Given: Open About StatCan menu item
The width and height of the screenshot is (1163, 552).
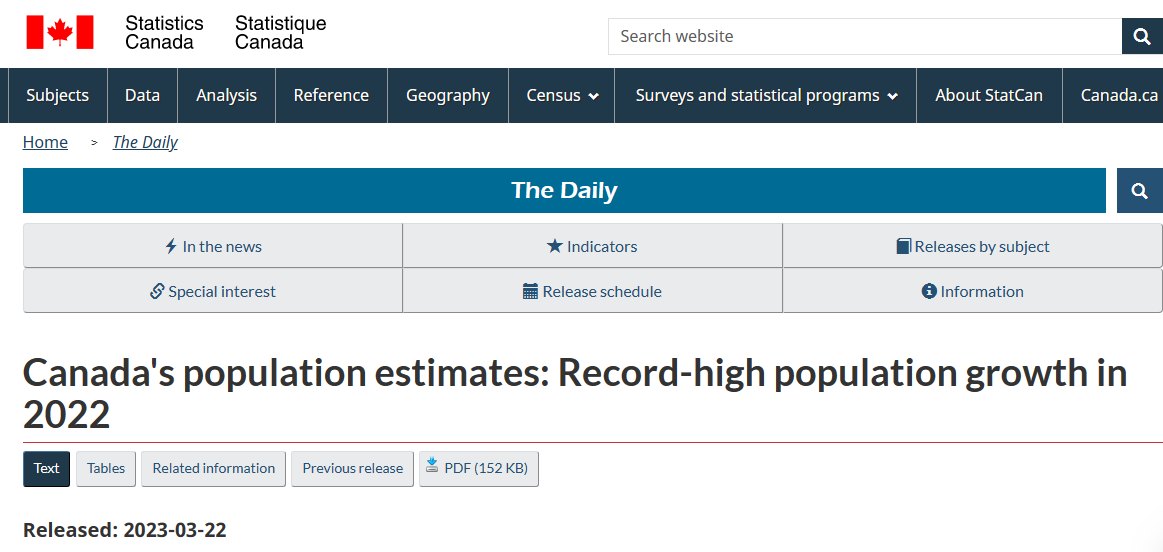Looking at the screenshot, I should 989,96.
